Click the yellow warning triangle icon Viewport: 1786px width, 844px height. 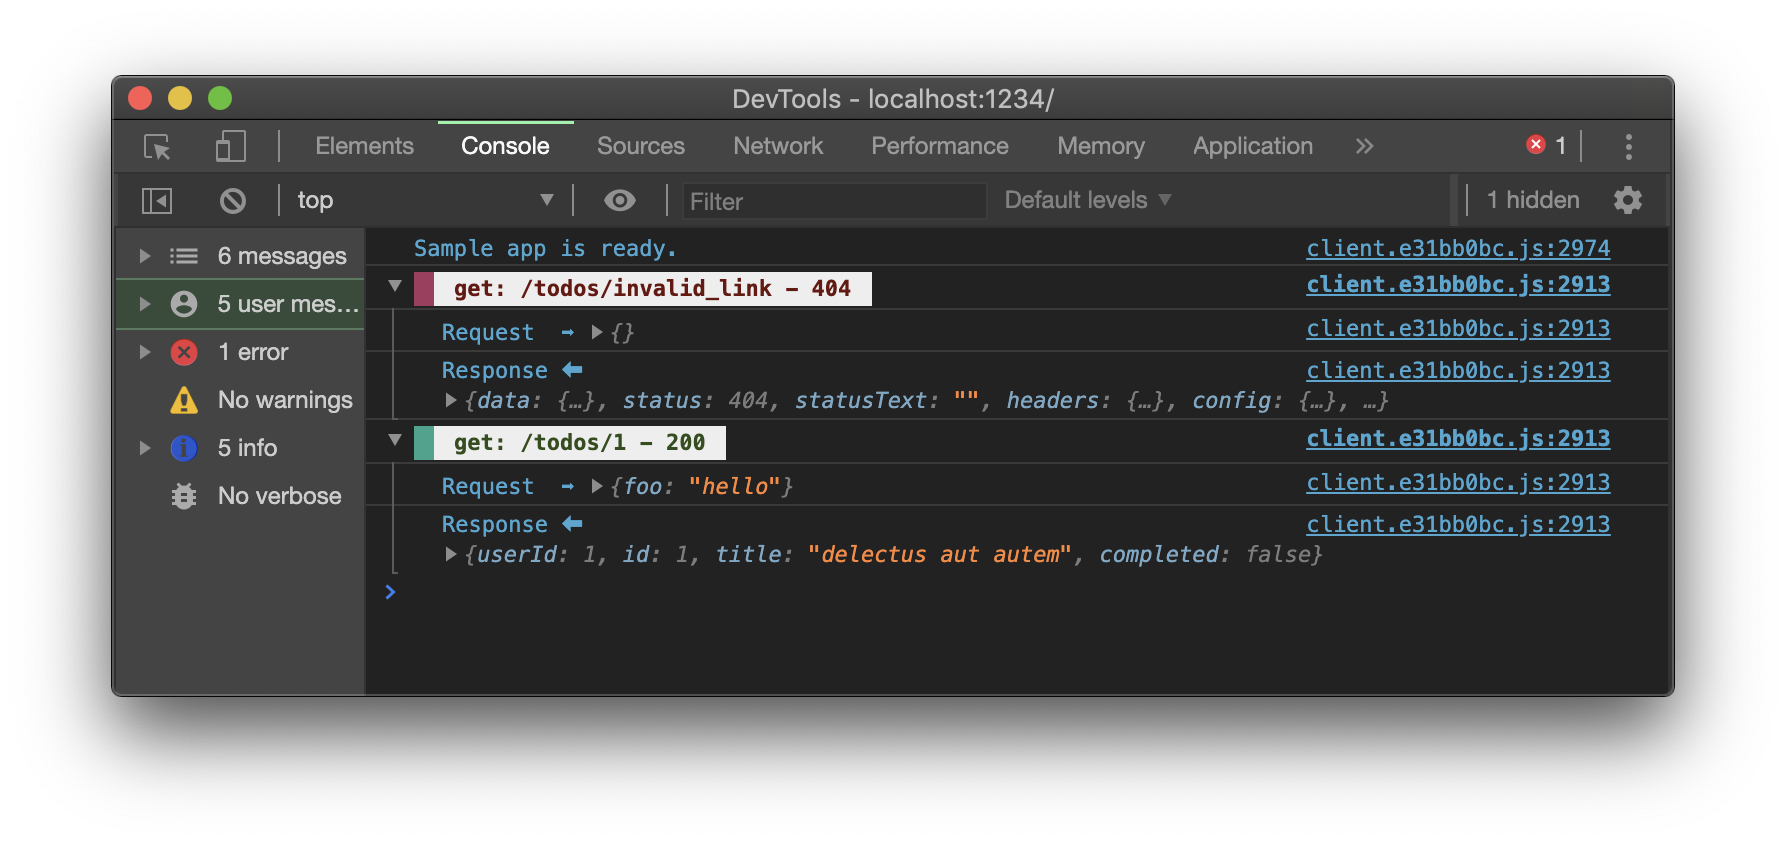click(184, 400)
